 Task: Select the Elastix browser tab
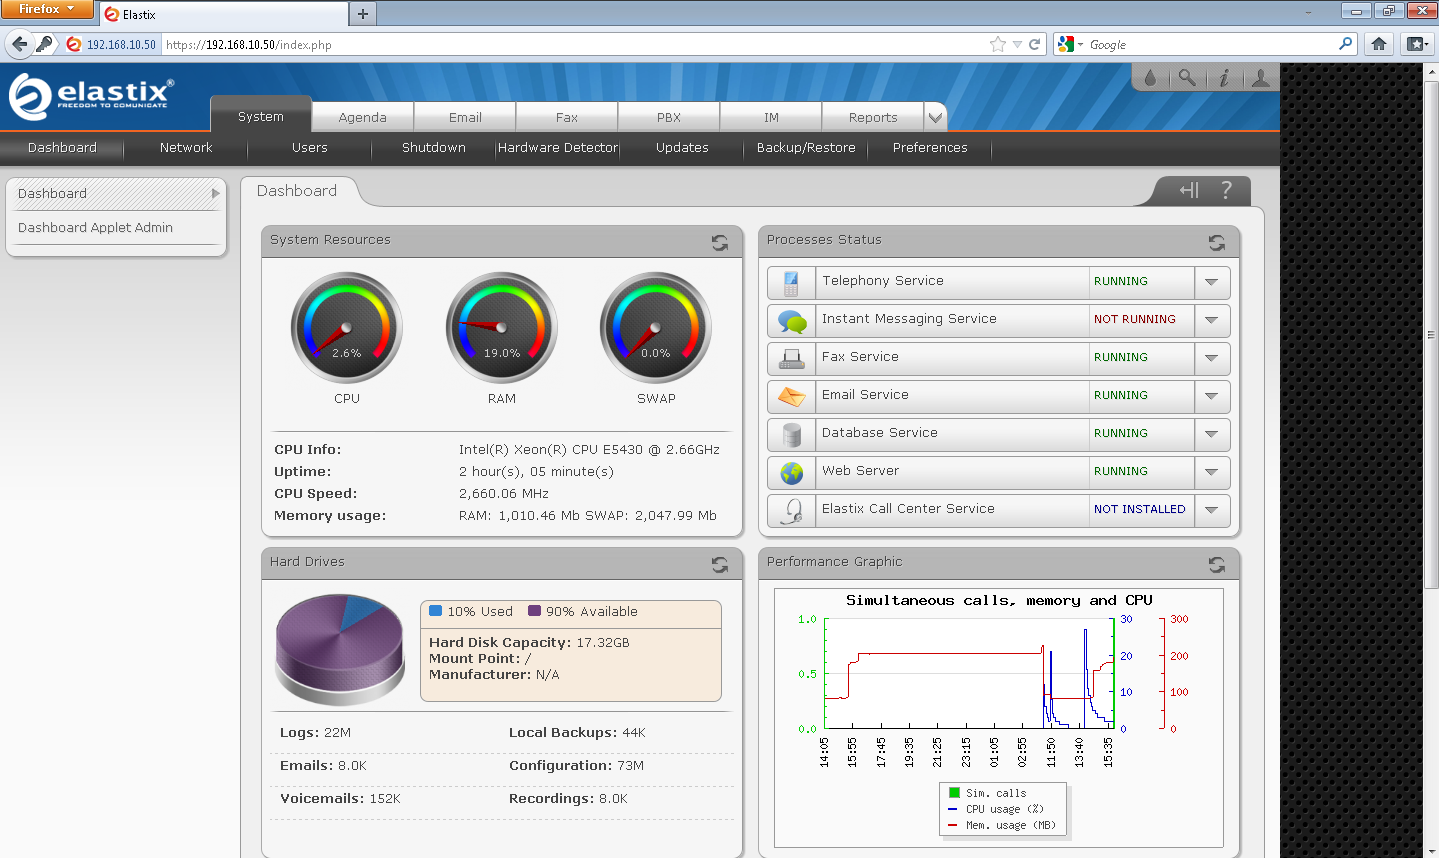(x=224, y=14)
